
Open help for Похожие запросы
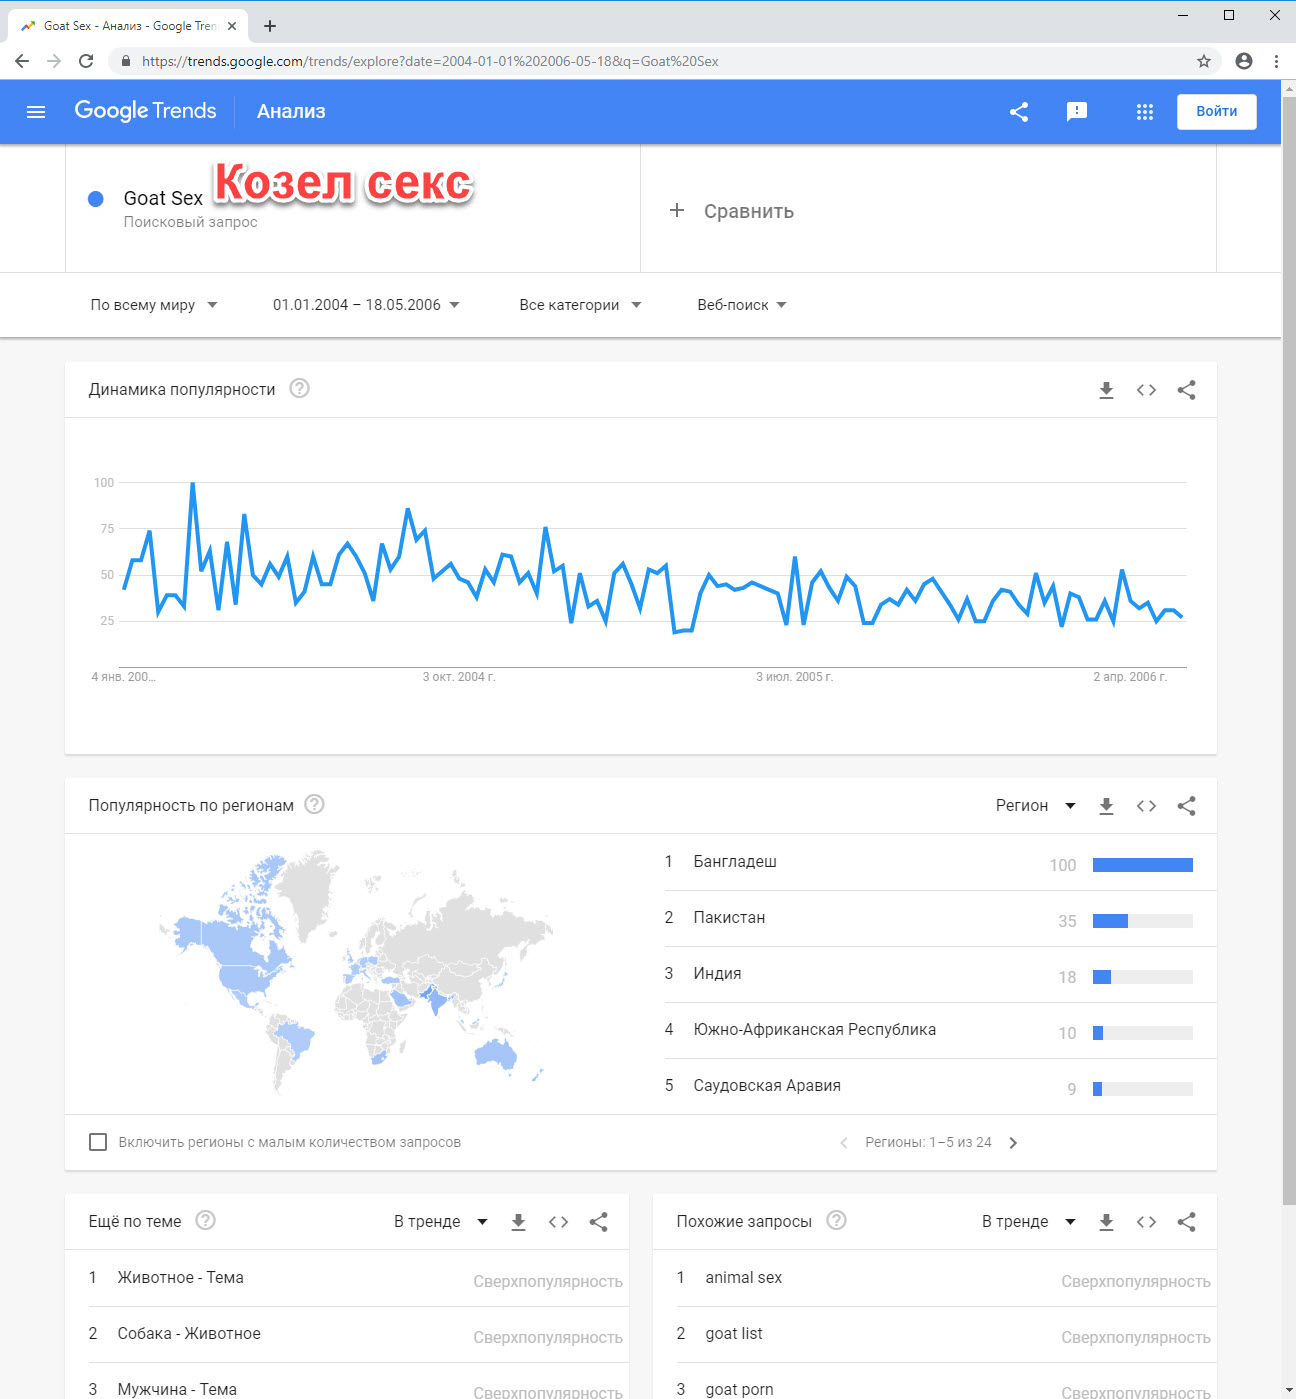click(836, 1220)
